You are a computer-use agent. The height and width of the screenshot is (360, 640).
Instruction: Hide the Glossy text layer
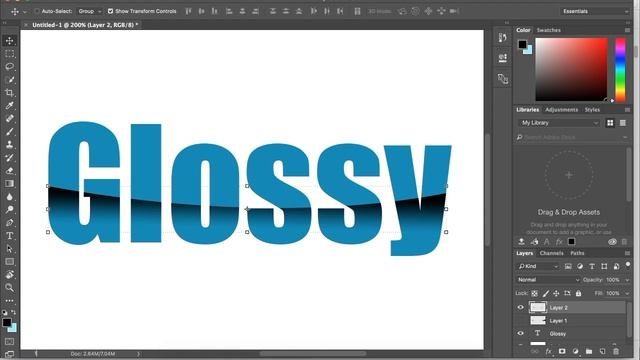pyautogui.click(x=520, y=333)
